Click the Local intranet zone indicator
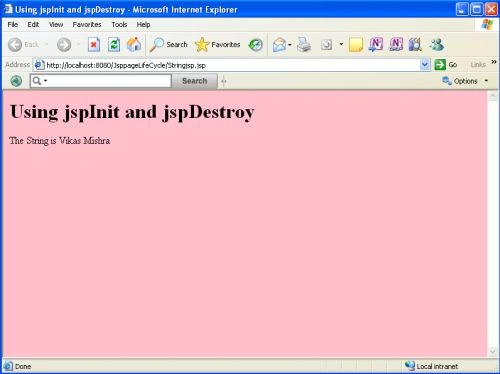The height and width of the screenshot is (374, 500). coord(431,366)
